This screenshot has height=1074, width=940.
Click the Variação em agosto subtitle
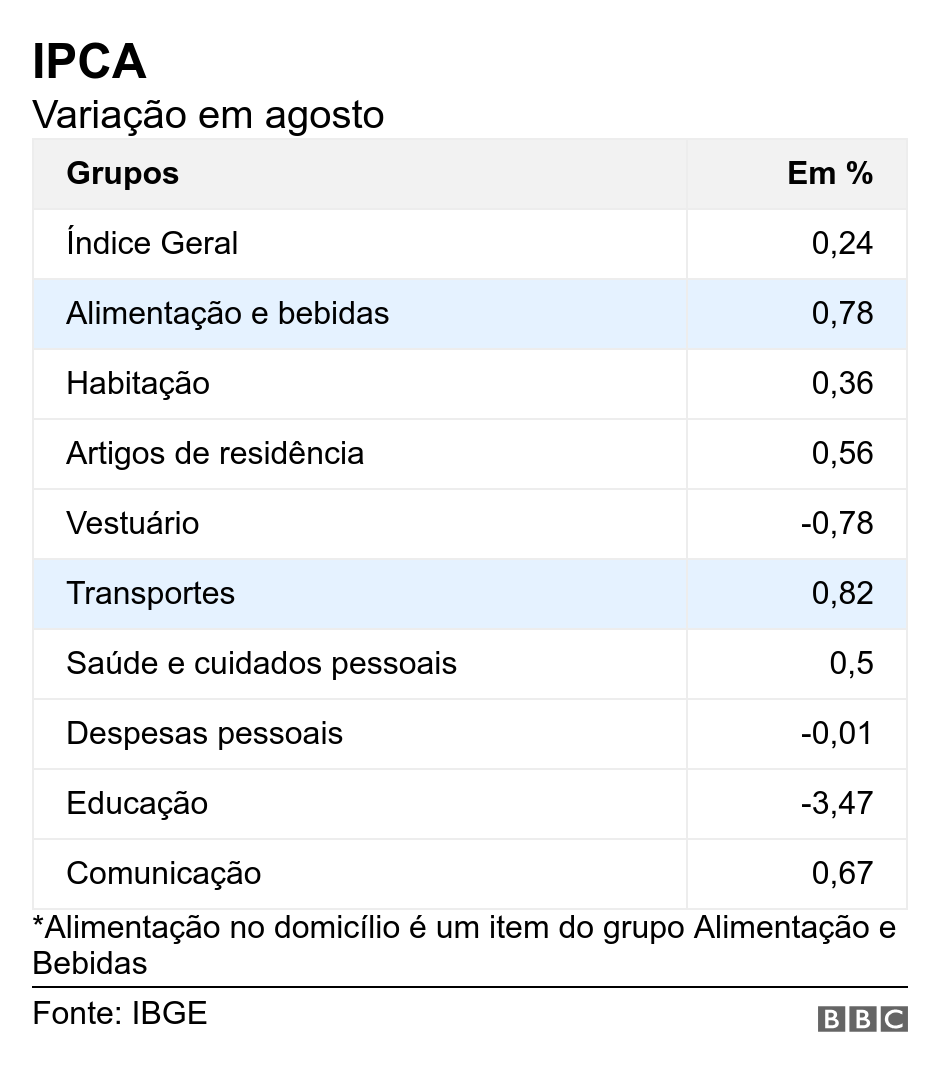pos(208,114)
